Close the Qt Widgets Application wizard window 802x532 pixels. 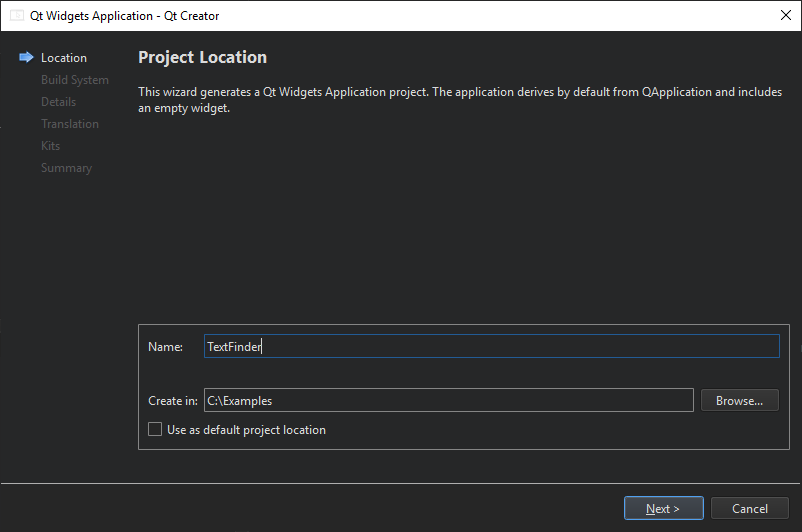point(784,16)
